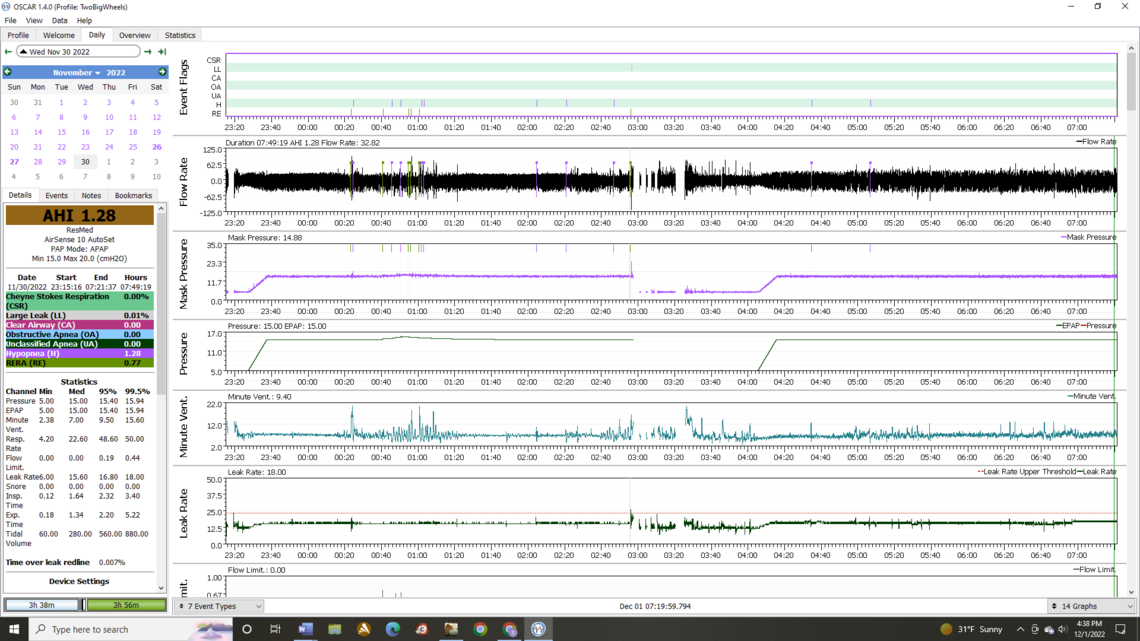Click the Flow Rate graph title
Image resolution: width=1140 pixels, height=641 pixels.
point(183,182)
